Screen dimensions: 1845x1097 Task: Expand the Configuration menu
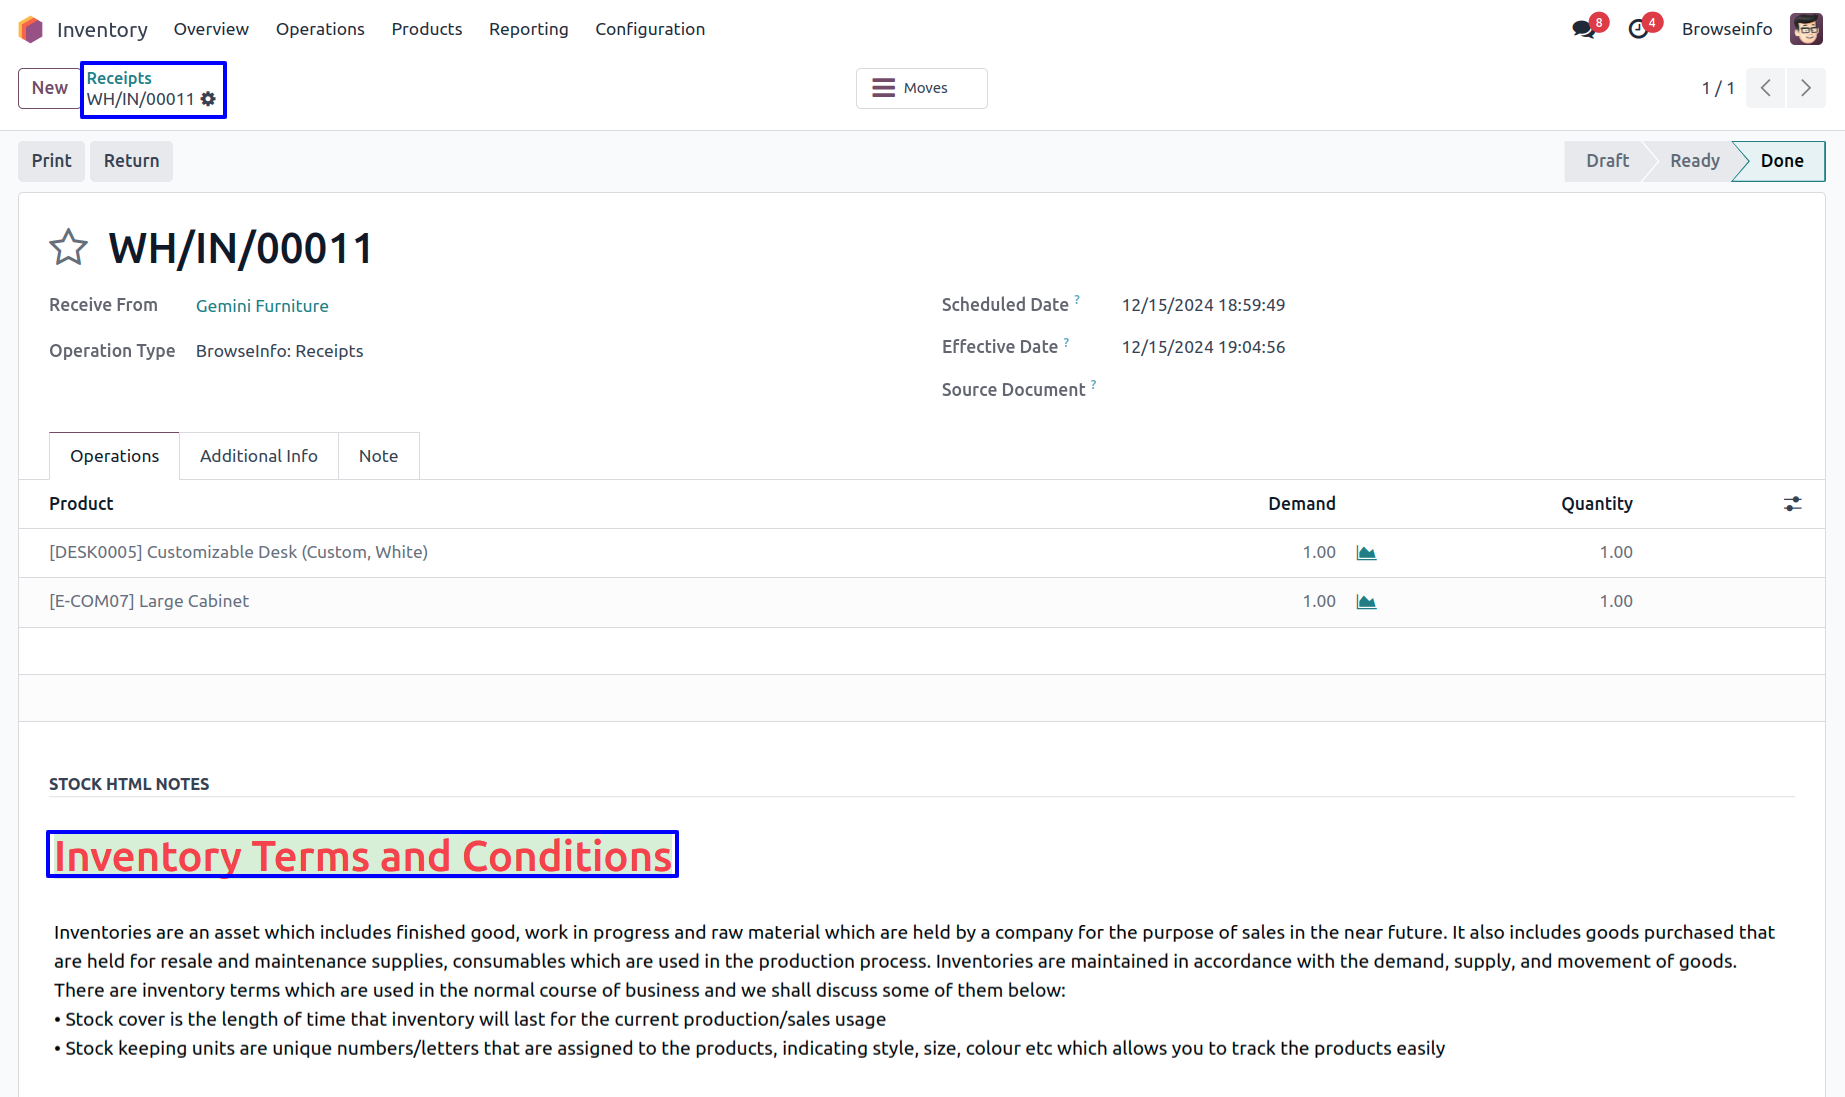click(x=650, y=29)
